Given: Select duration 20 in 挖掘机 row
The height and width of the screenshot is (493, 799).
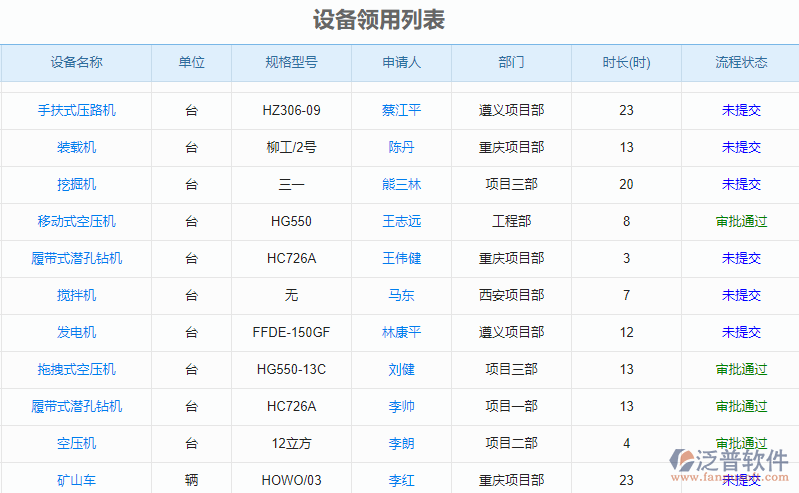Looking at the screenshot, I should (x=626, y=184).
